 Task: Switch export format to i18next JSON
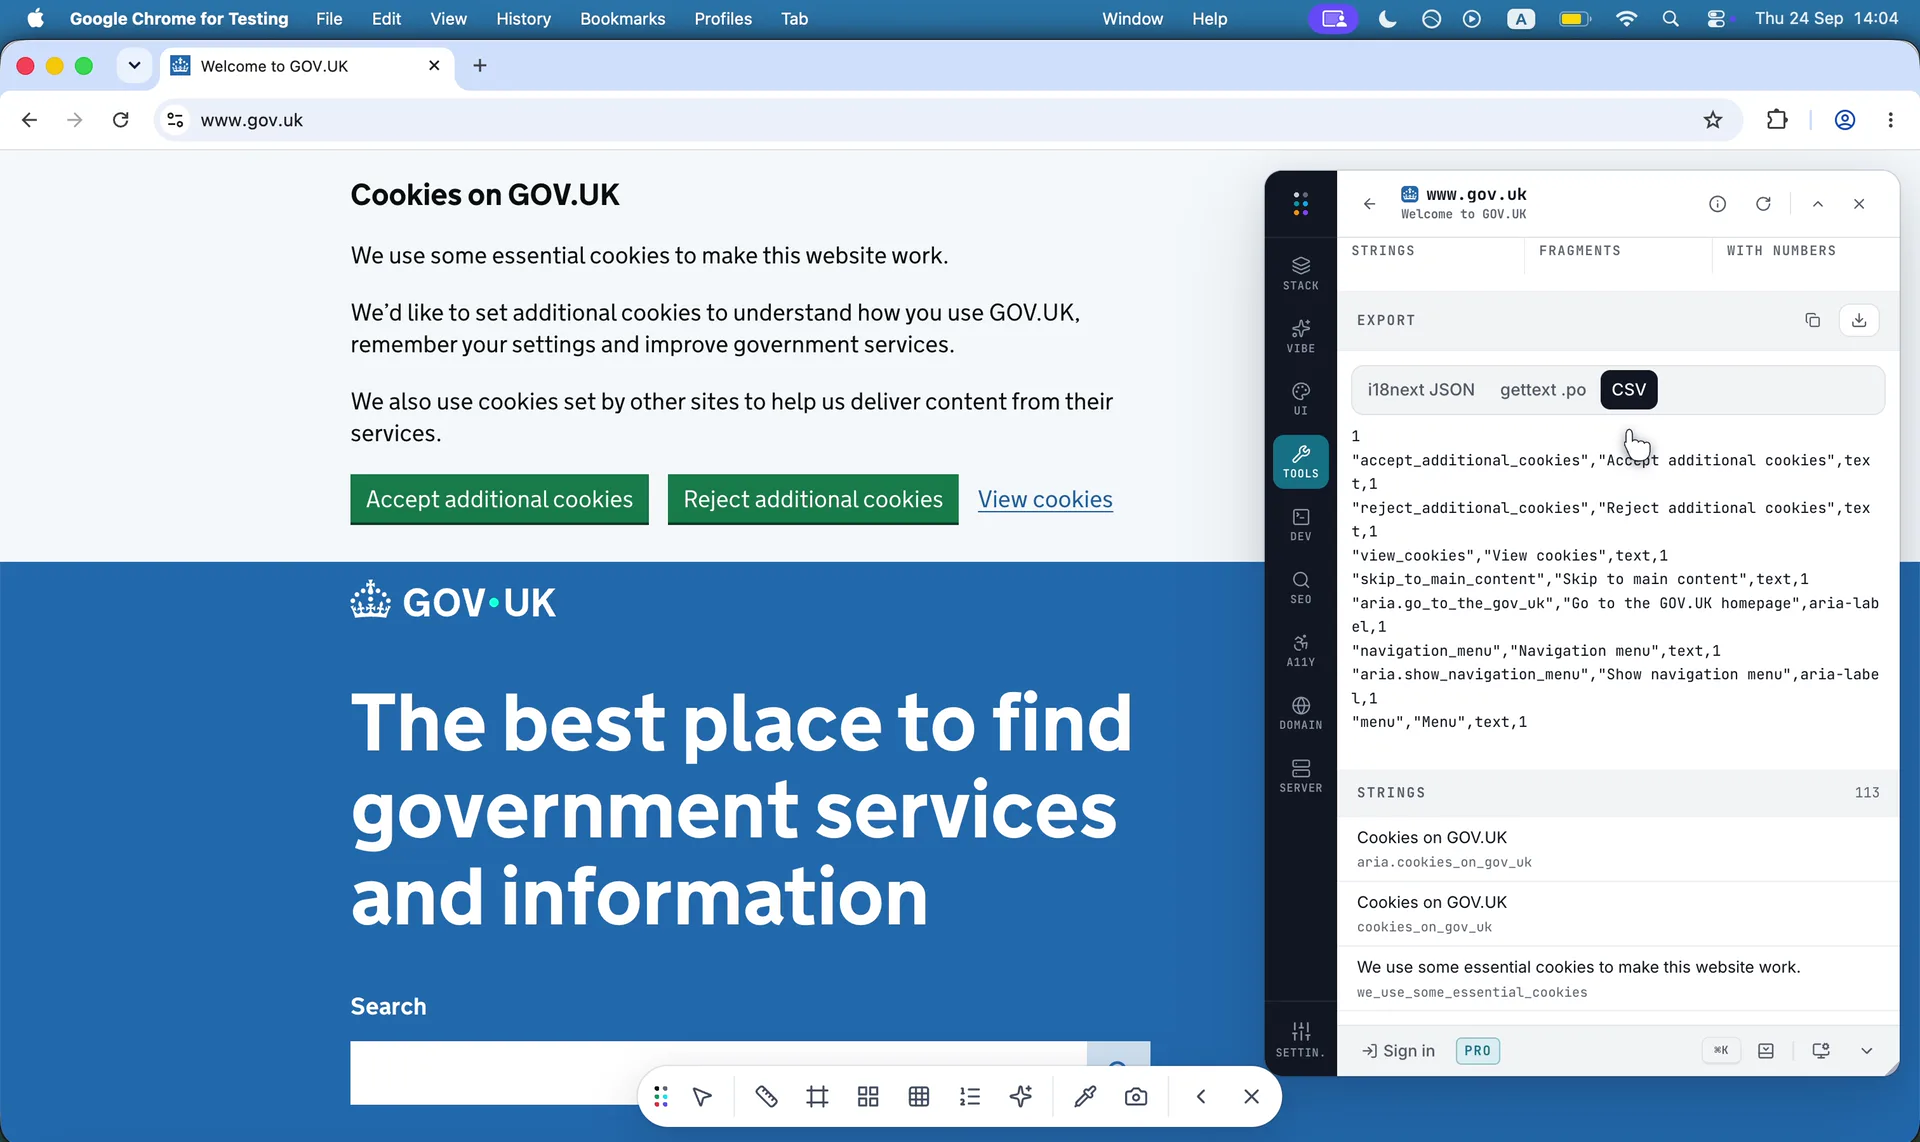coord(1421,390)
